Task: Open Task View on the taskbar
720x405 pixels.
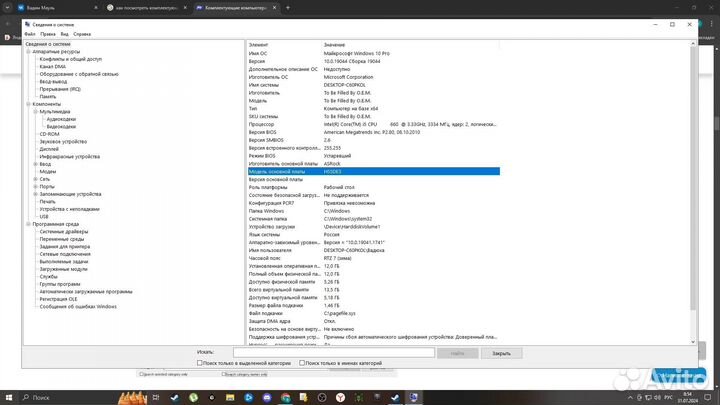Action: (156, 397)
